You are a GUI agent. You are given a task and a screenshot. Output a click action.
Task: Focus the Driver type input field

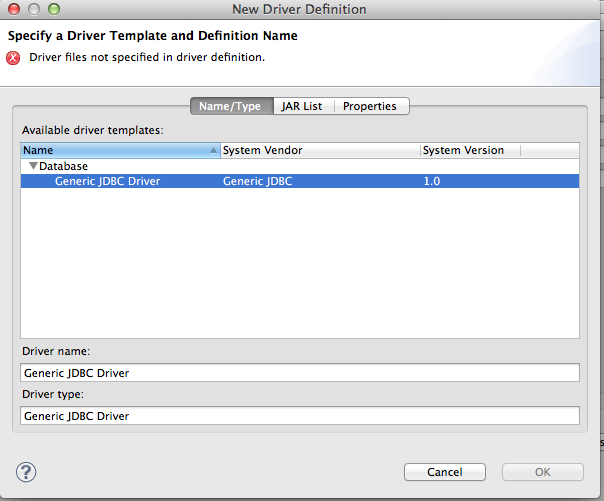pyautogui.click(x=300, y=416)
